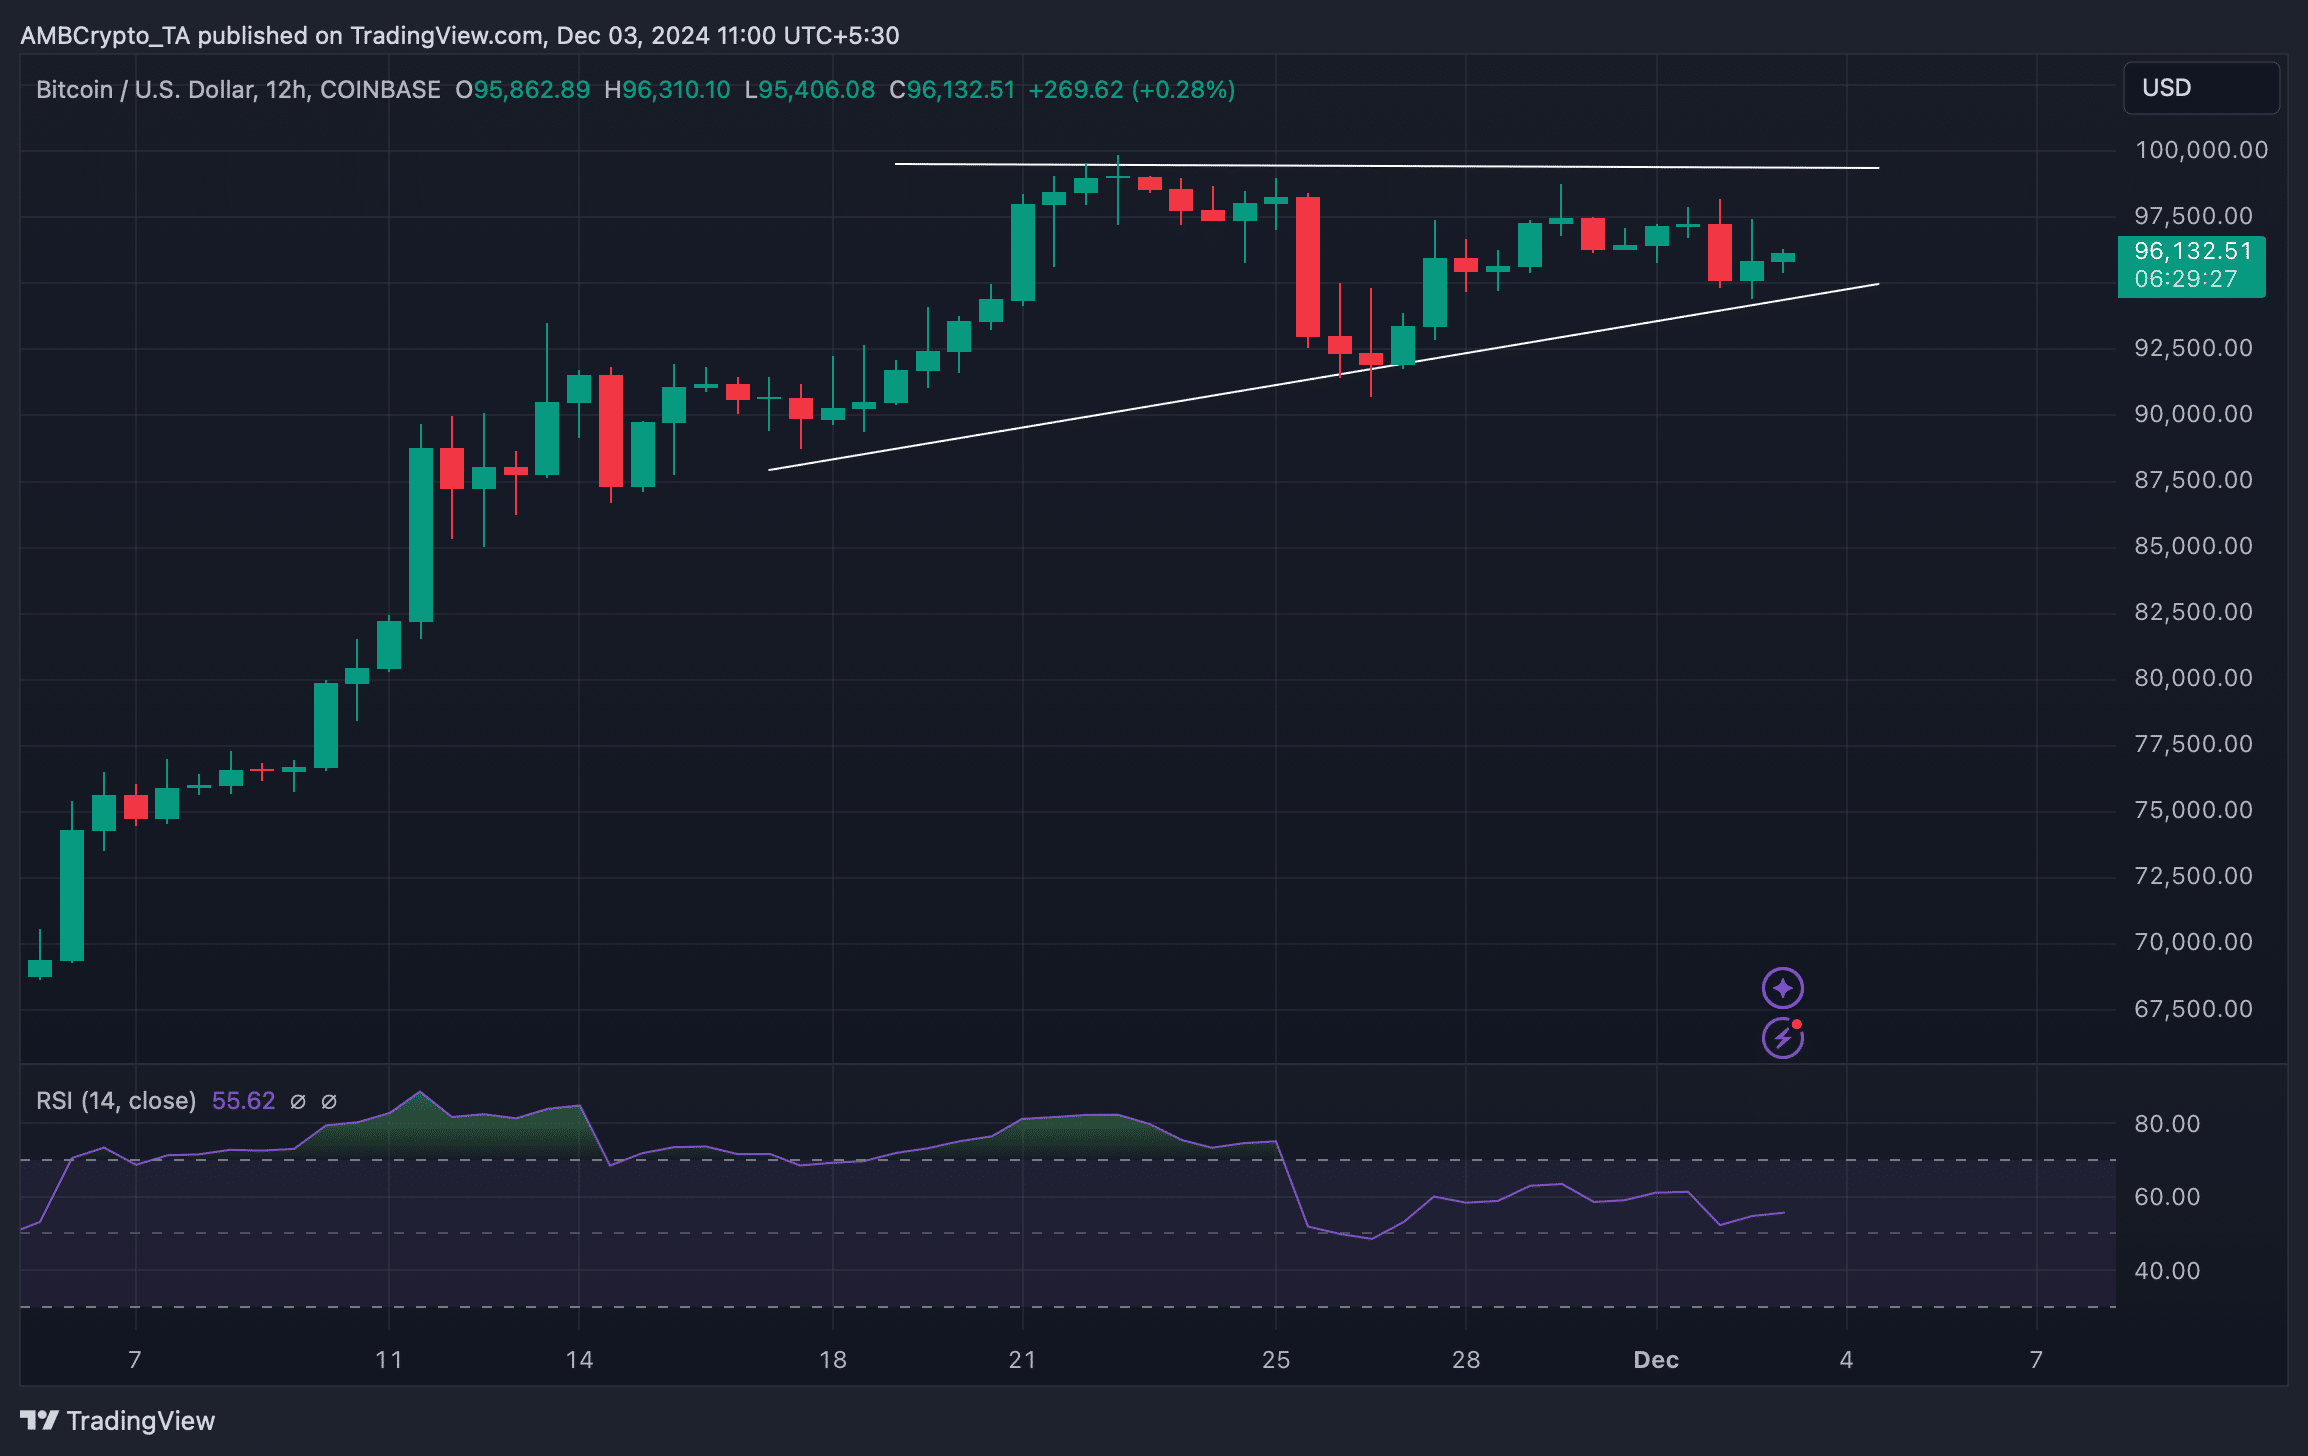Click the large red candle near date 25
This screenshot has width=2308, height=1456.
[x=1307, y=267]
